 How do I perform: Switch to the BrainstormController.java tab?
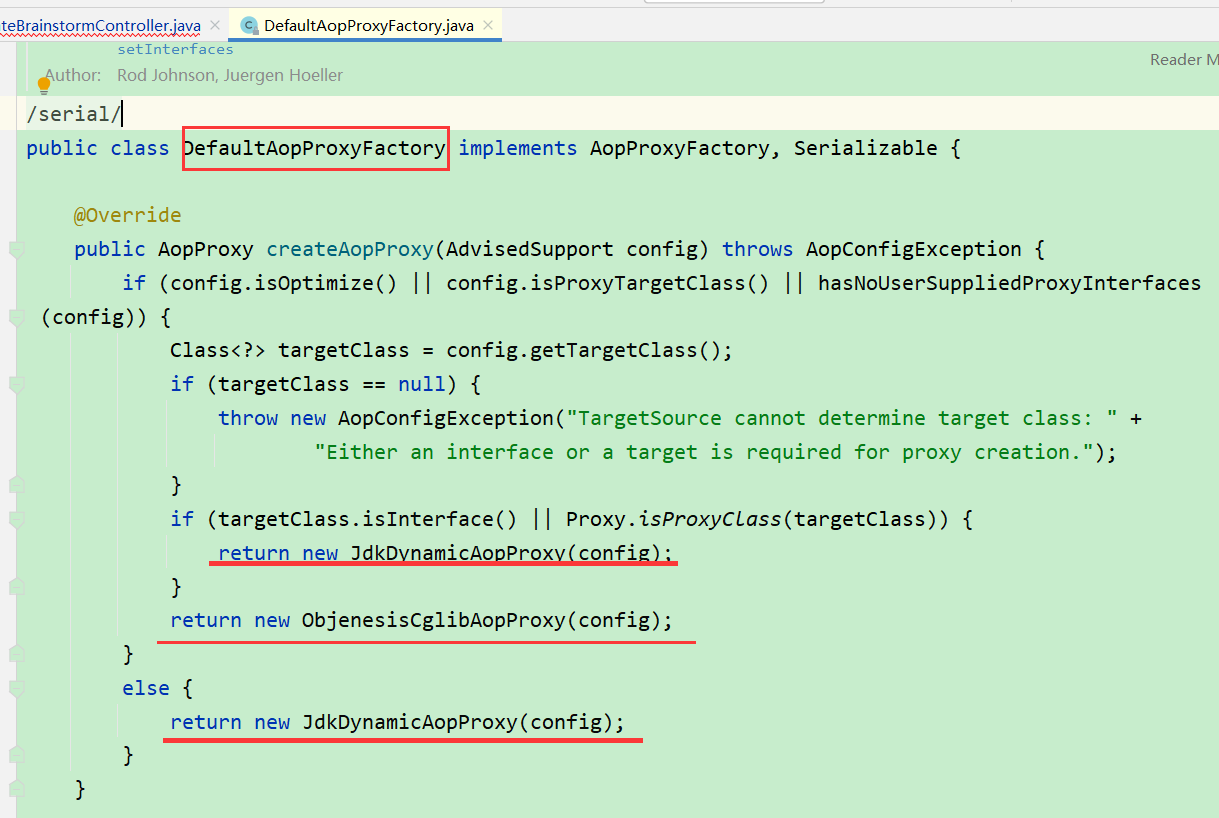click(100, 25)
